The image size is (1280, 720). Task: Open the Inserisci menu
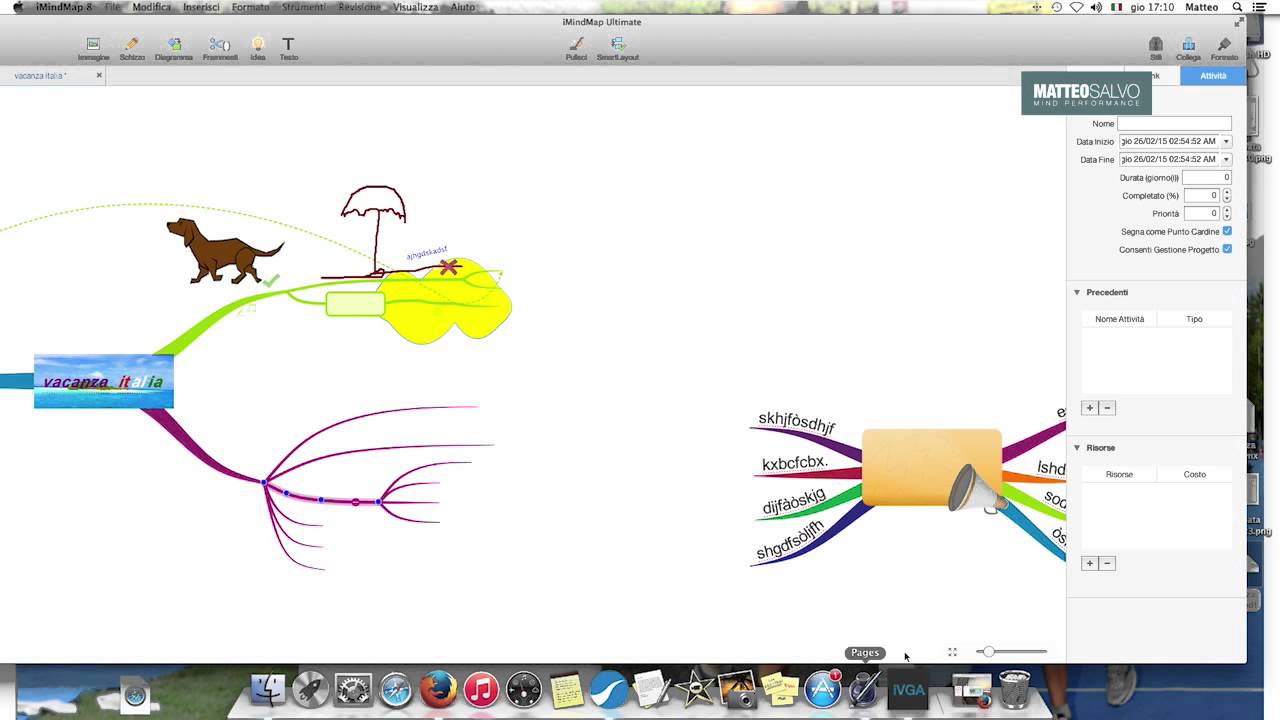(201, 7)
